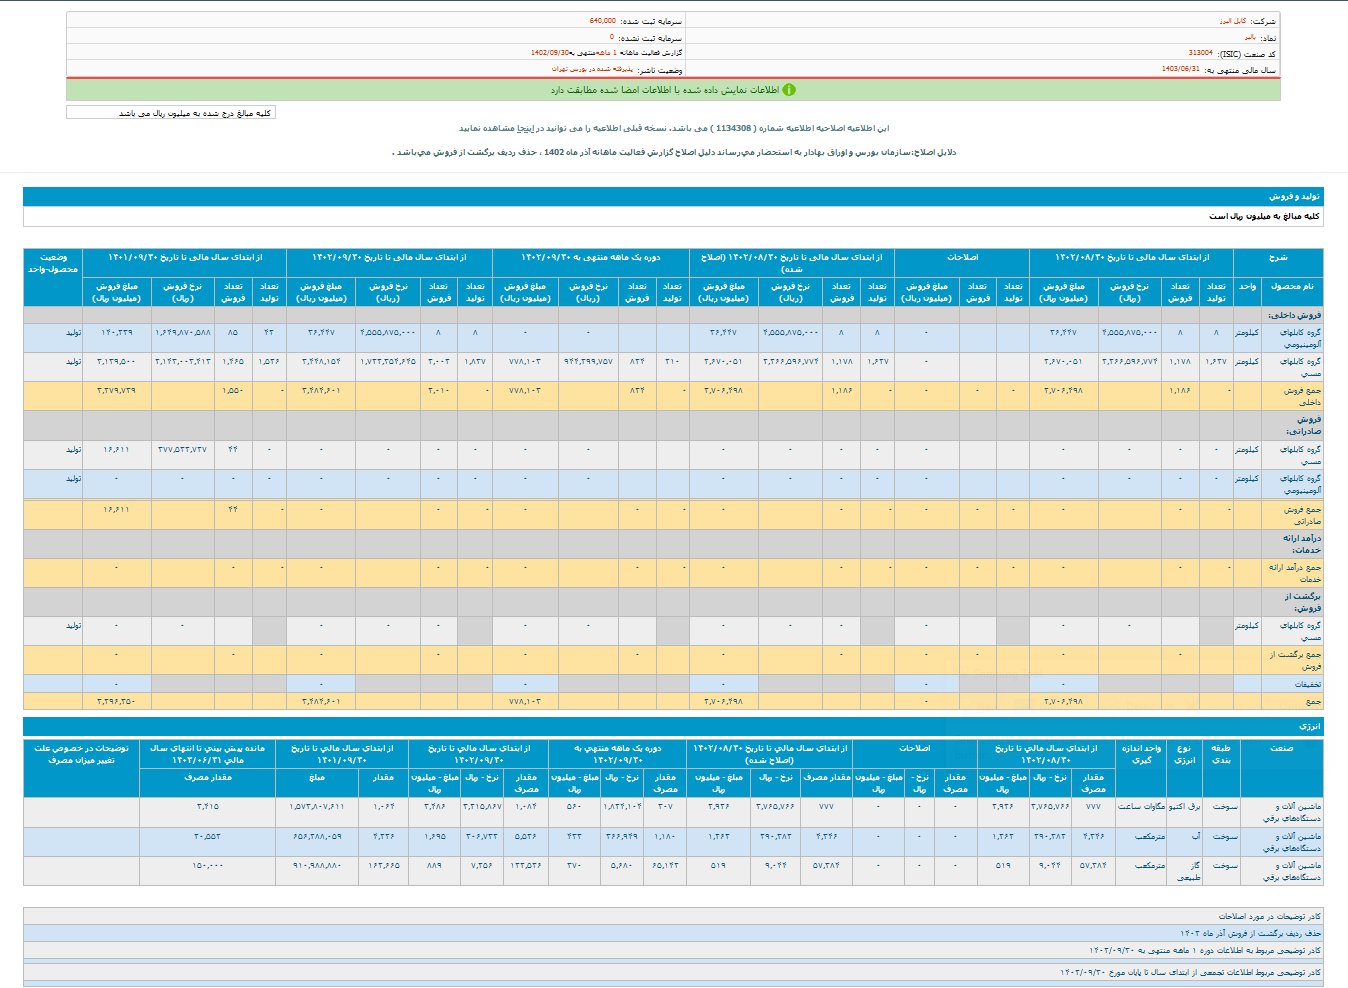This screenshot has width=1348, height=988.
Task: Select the fiscal year end date 1403/06/31
Action: coord(1180,69)
